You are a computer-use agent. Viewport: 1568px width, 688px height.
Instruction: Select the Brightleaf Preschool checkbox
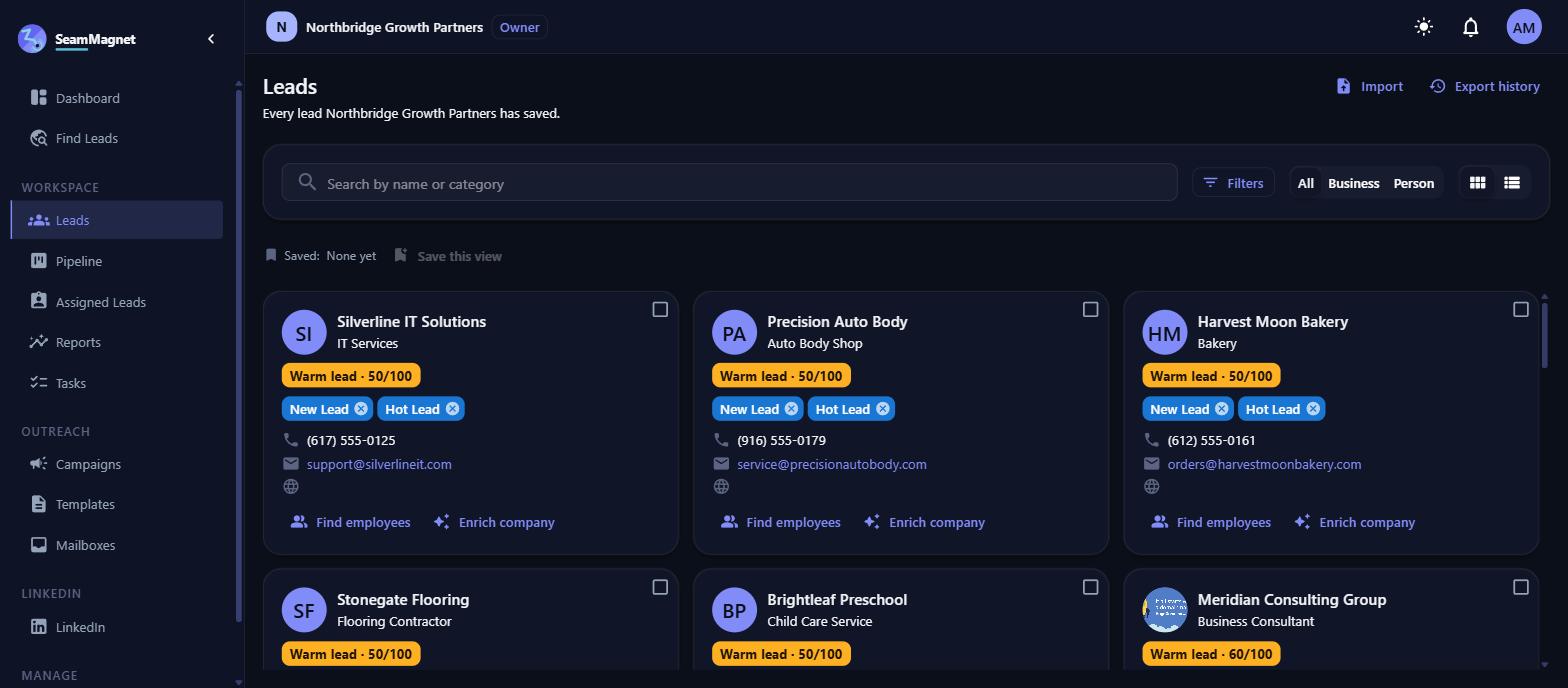click(1091, 588)
